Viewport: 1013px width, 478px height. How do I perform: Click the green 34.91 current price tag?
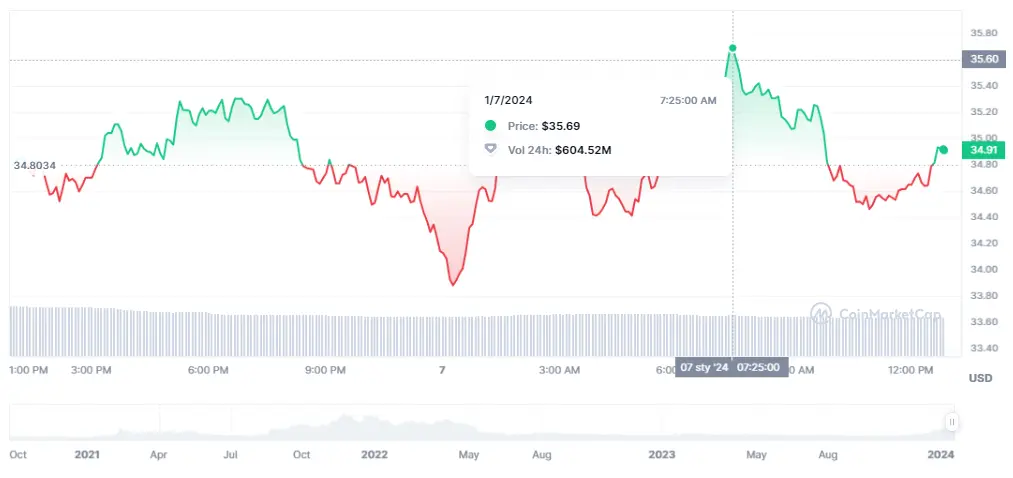coord(980,150)
